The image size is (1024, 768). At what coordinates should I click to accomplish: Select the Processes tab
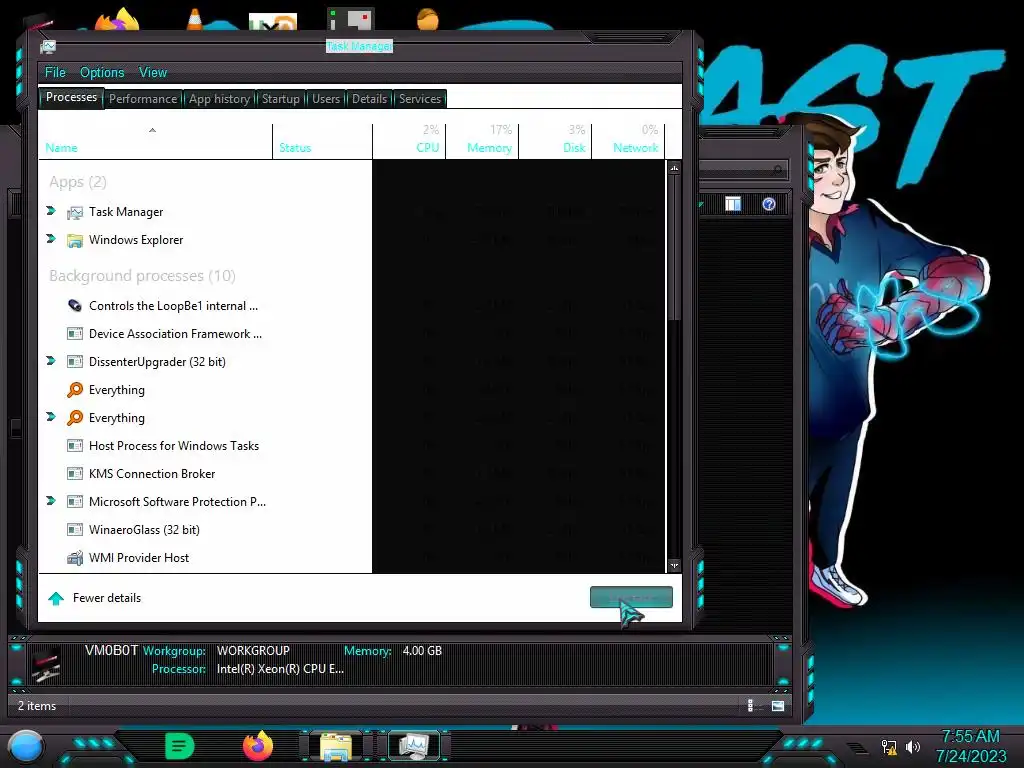pos(71,97)
